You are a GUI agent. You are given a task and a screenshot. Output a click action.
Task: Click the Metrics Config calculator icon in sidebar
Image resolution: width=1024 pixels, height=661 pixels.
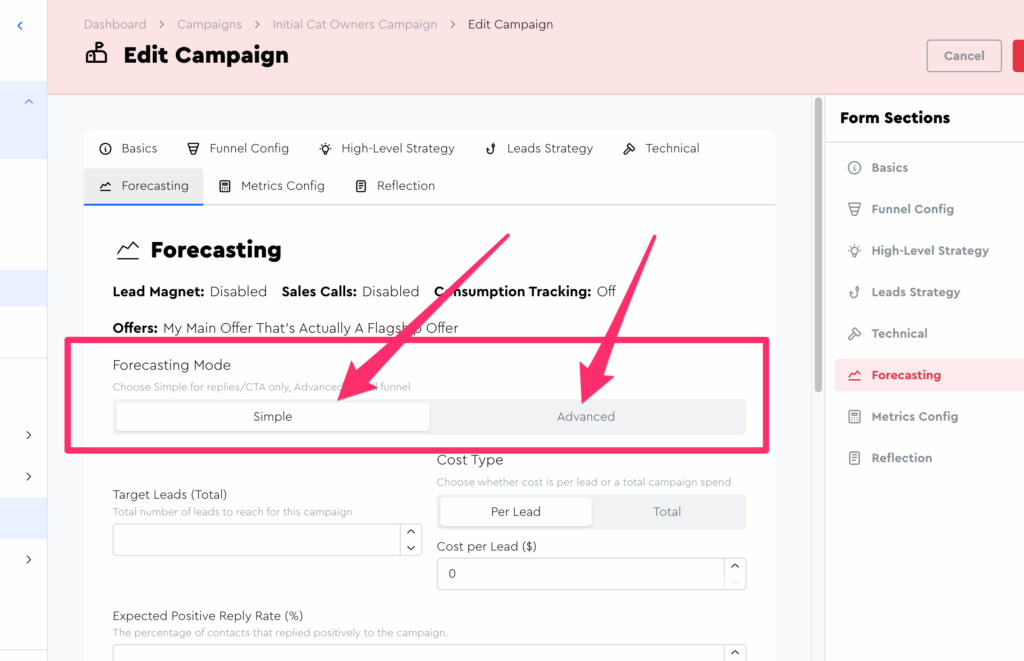click(854, 417)
